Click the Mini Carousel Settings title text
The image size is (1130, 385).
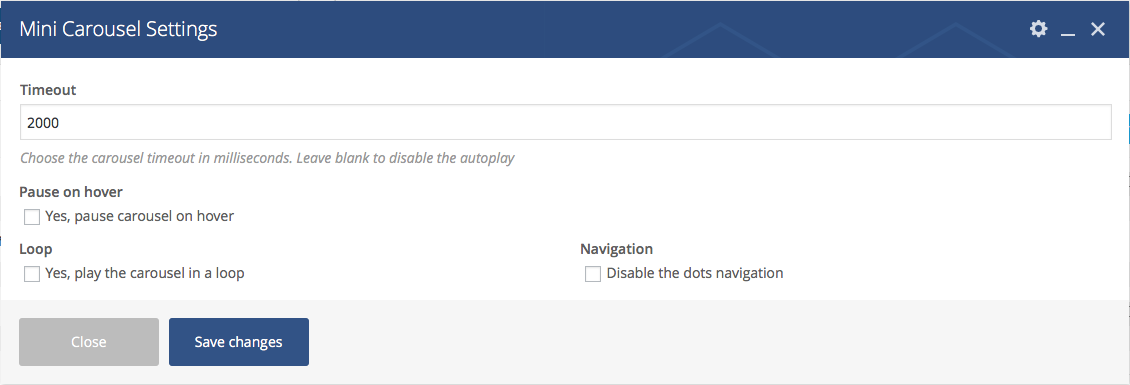[118, 29]
